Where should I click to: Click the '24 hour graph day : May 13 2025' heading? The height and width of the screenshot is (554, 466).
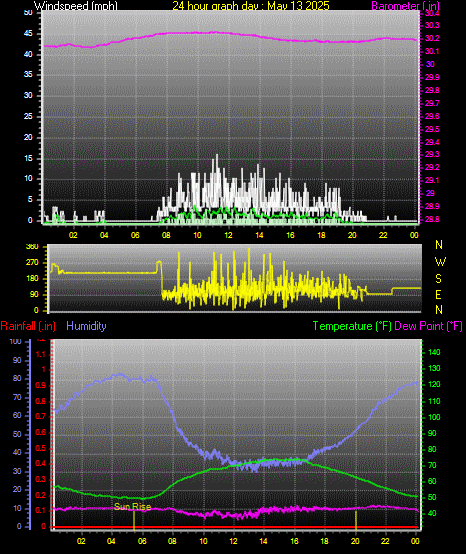(x=251, y=6)
